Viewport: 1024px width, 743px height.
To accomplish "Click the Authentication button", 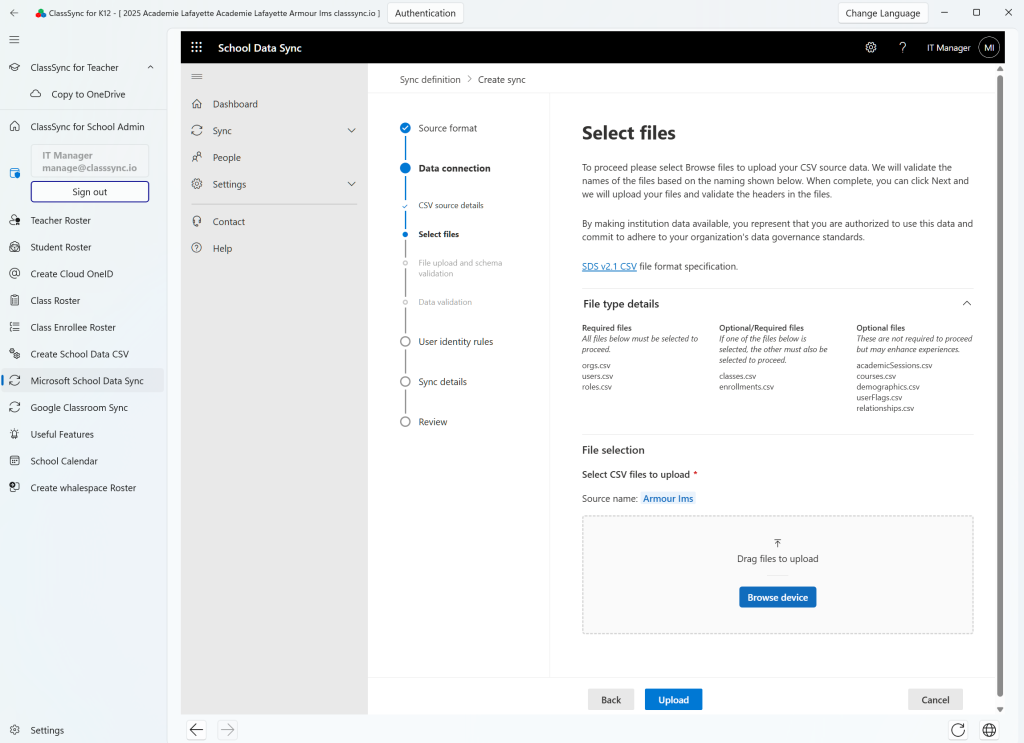I will 425,13.
